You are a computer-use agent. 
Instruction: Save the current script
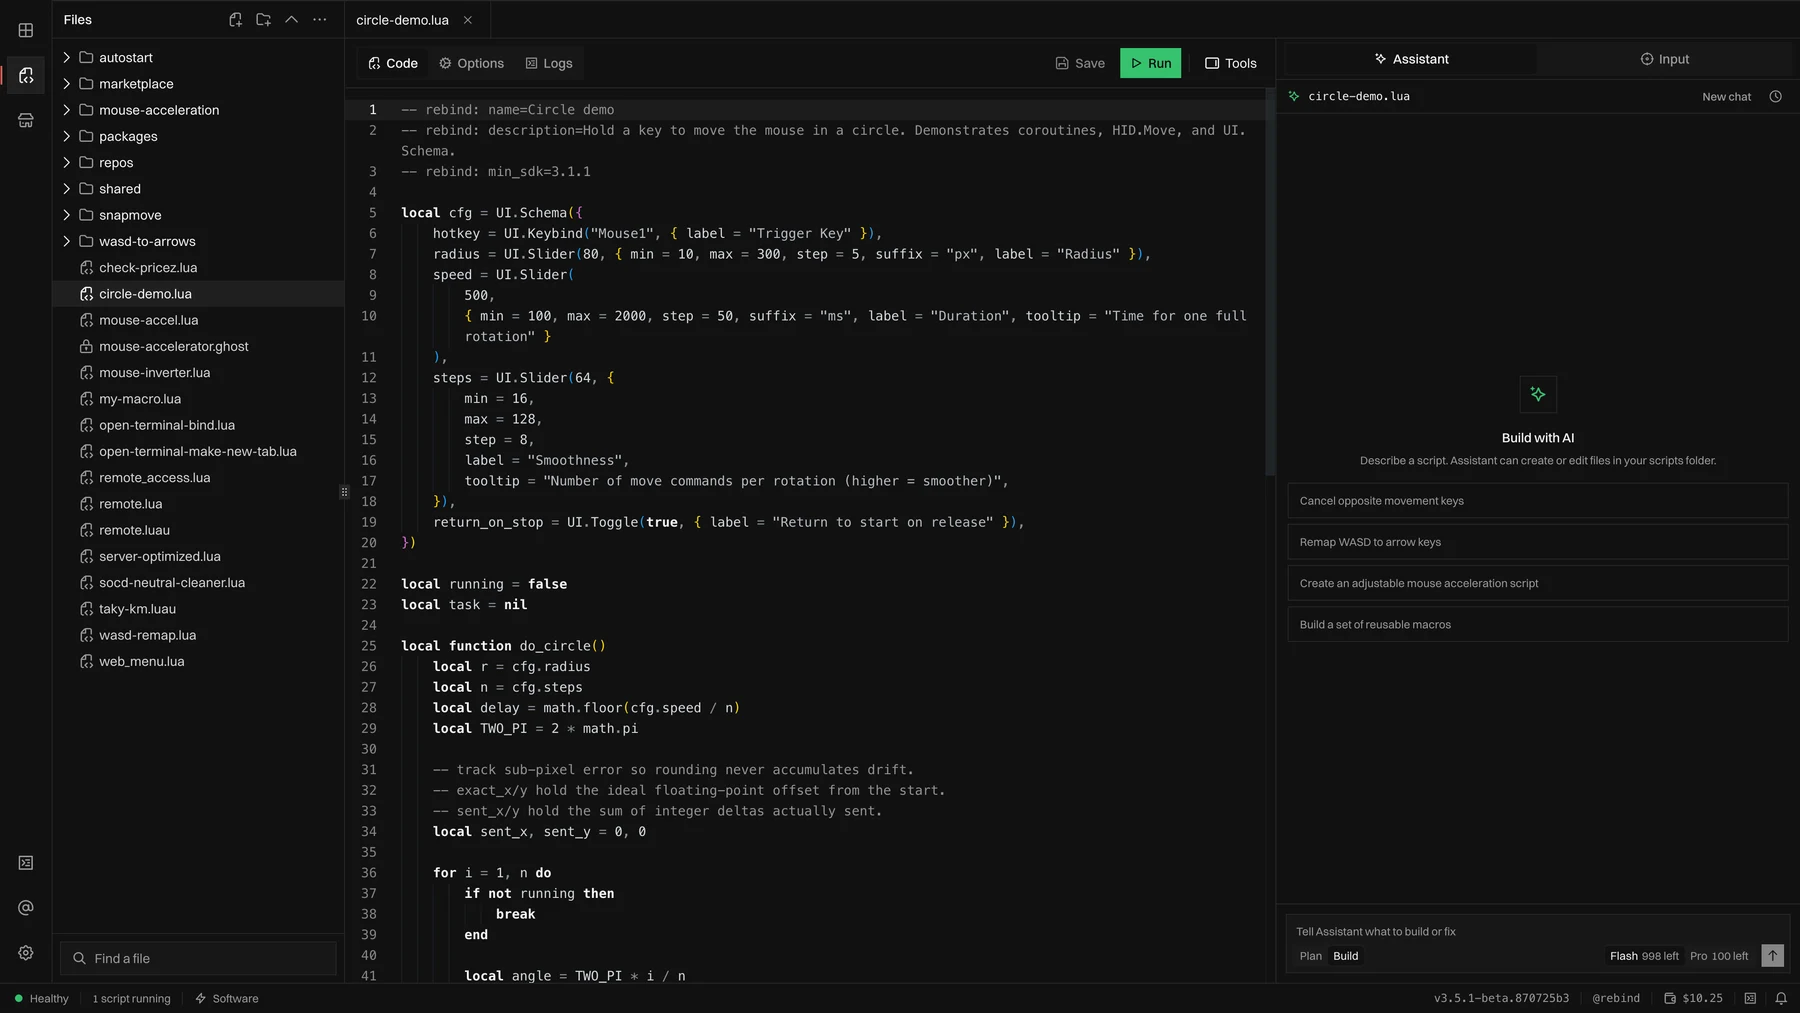pos(1080,63)
